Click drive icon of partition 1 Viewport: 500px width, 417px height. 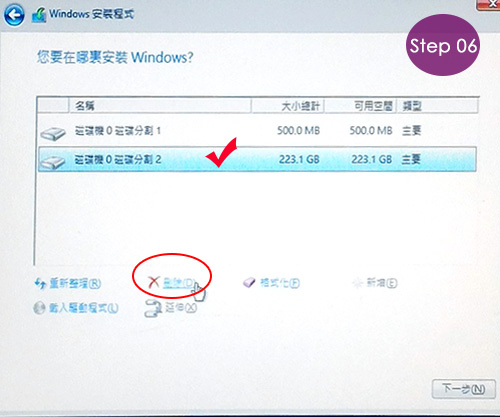pyautogui.click(x=53, y=134)
